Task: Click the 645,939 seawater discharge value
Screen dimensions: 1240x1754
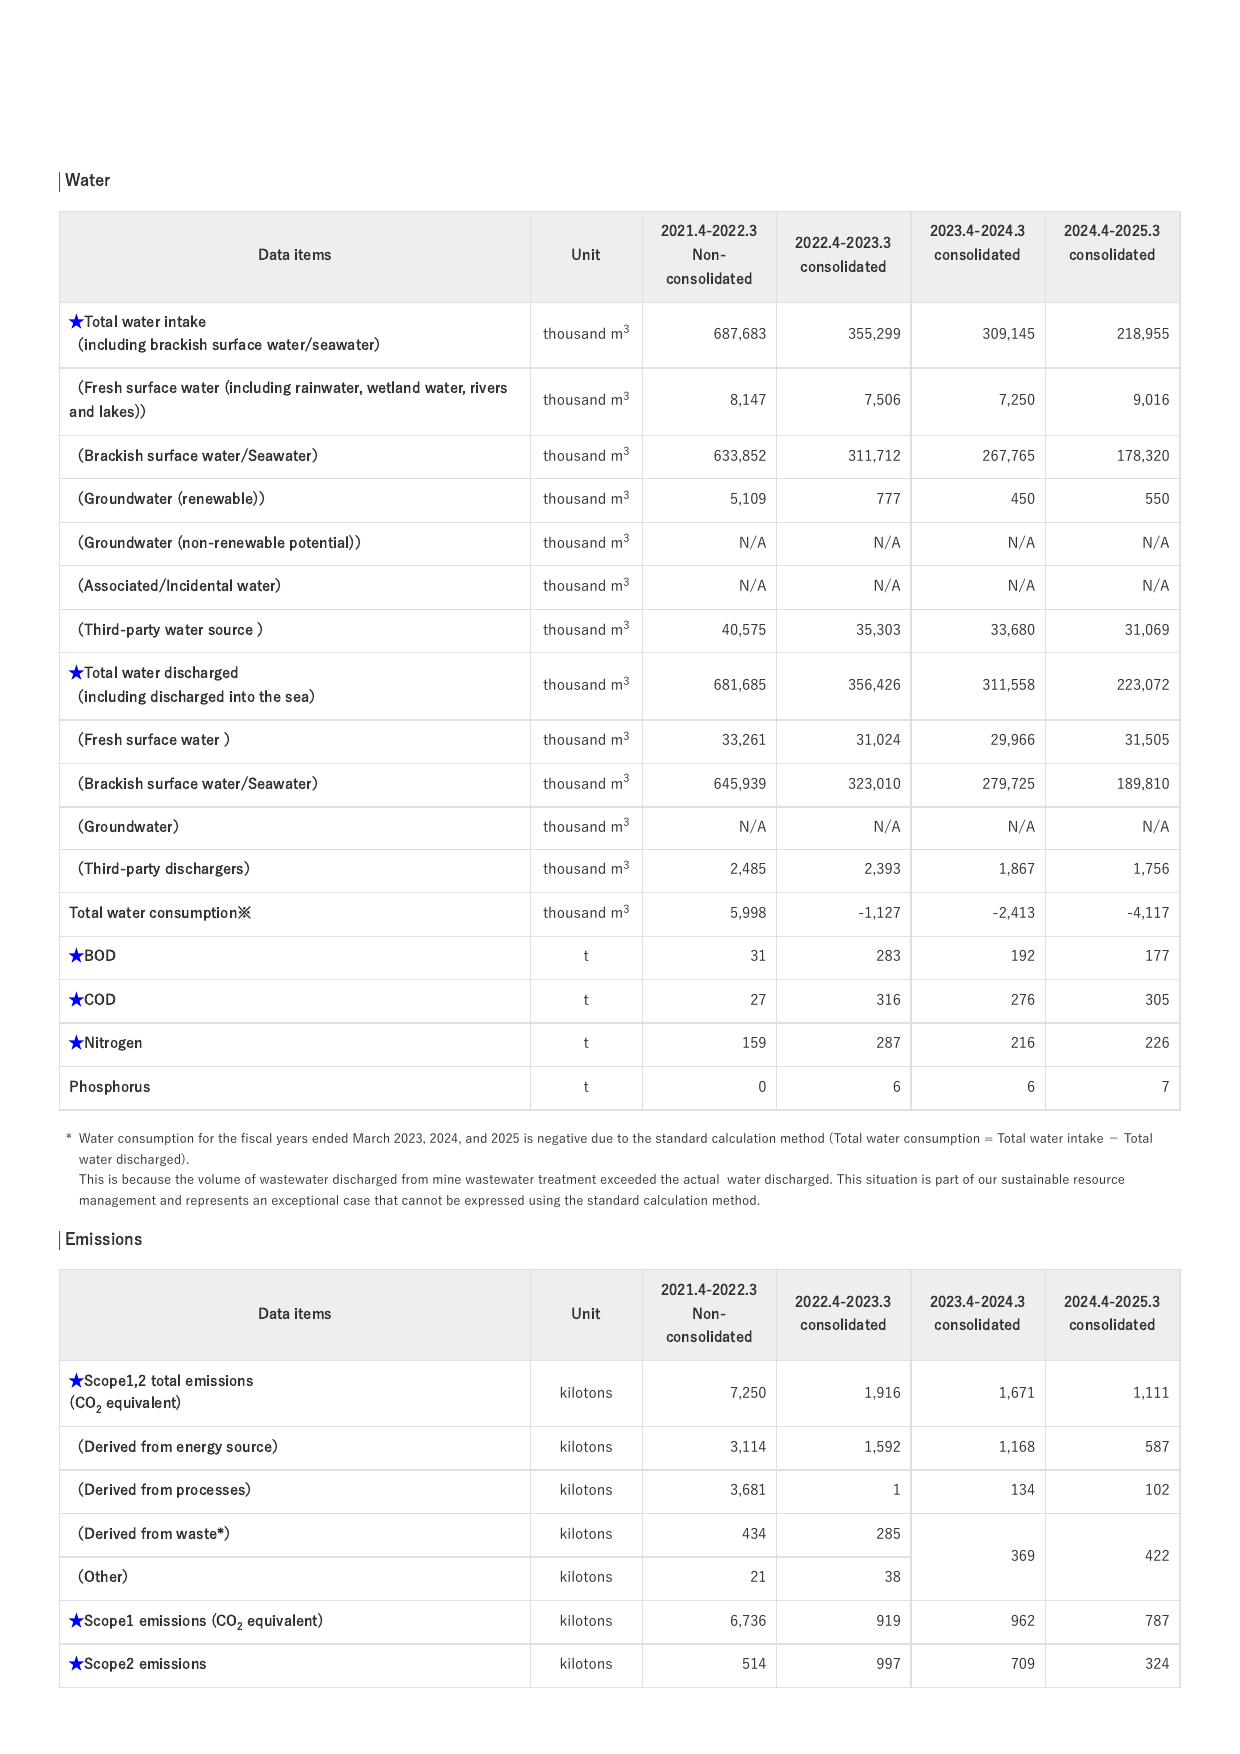Action: click(x=740, y=784)
